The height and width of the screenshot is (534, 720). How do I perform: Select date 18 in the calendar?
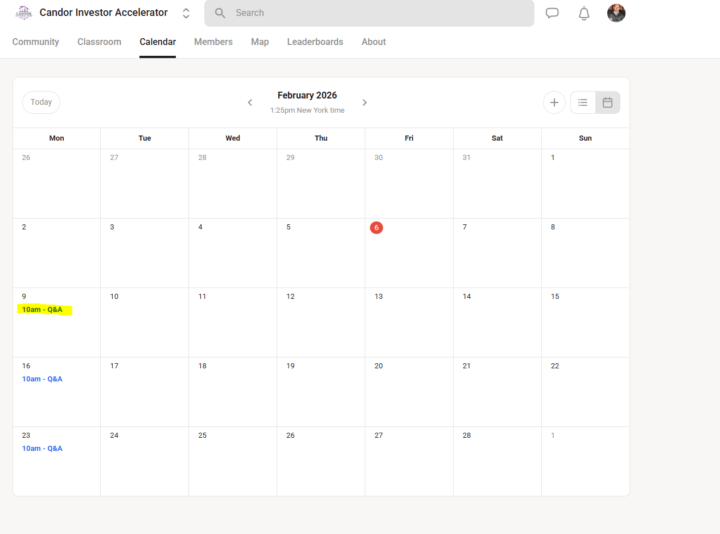click(202, 366)
